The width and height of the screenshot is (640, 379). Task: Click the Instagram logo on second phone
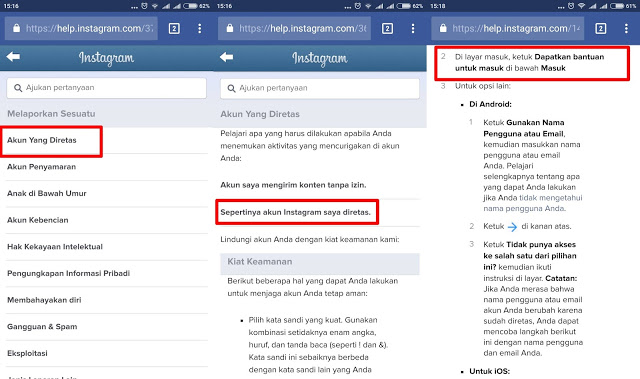pyautogui.click(x=320, y=58)
